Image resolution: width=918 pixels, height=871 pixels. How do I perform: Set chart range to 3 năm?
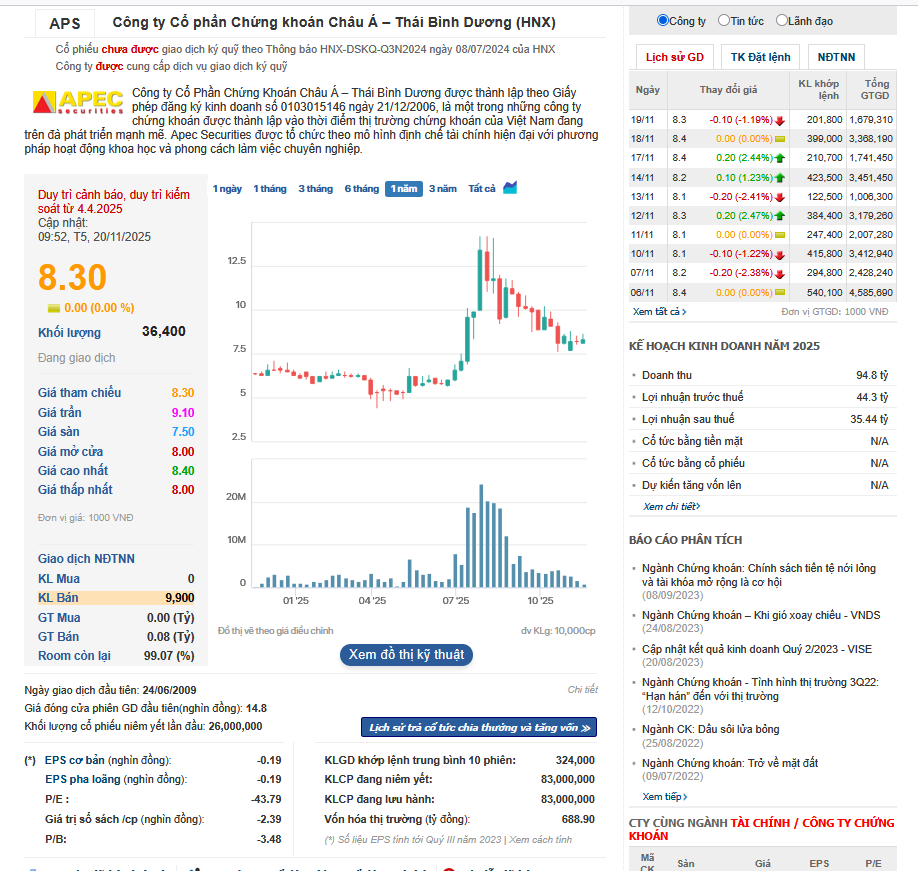pyautogui.click(x=443, y=188)
